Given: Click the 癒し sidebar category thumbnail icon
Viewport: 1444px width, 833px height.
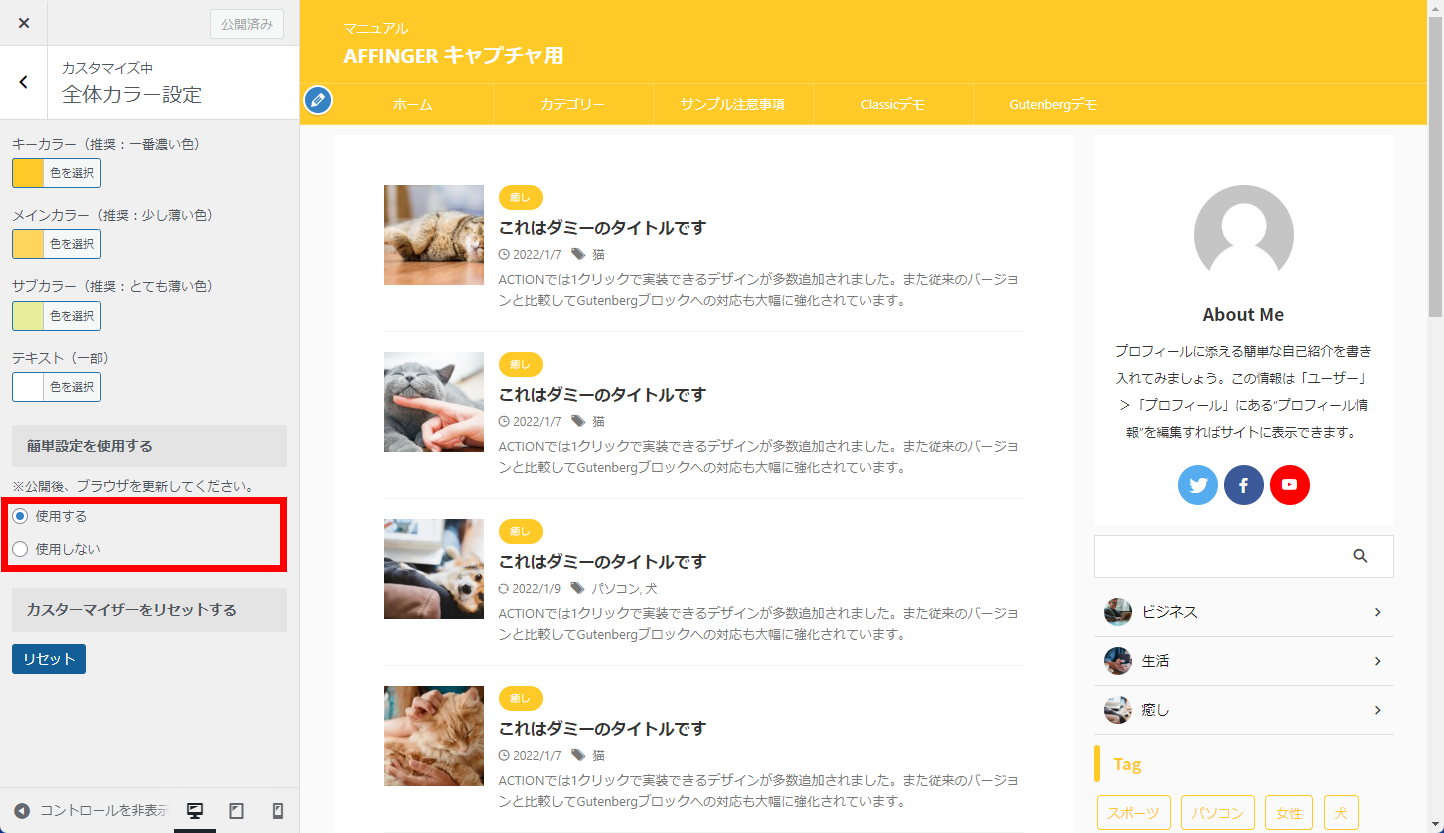Looking at the screenshot, I should click(1118, 710).
